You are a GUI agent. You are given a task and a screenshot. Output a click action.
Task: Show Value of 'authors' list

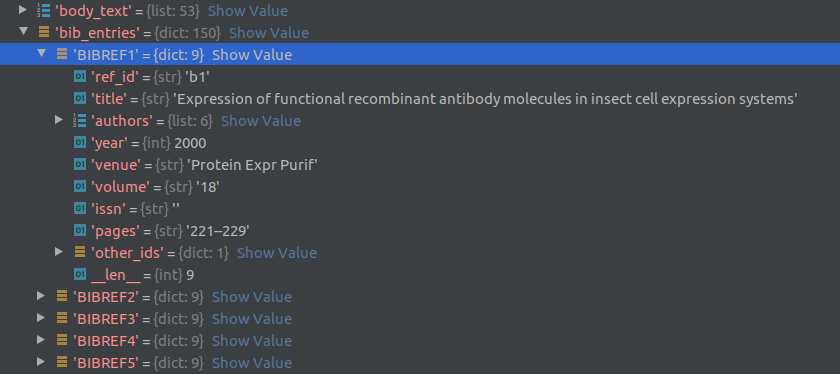[x=260, y=121]
